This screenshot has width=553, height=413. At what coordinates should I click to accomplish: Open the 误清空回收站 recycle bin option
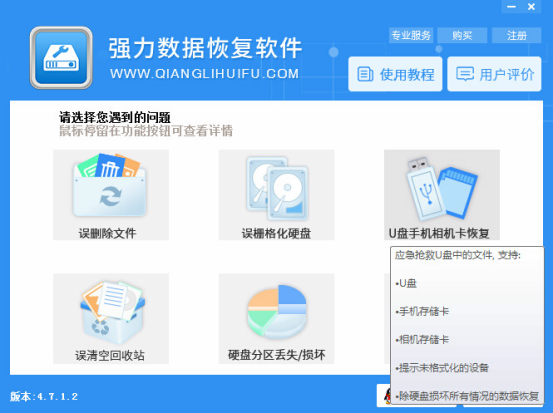(111, 318)
